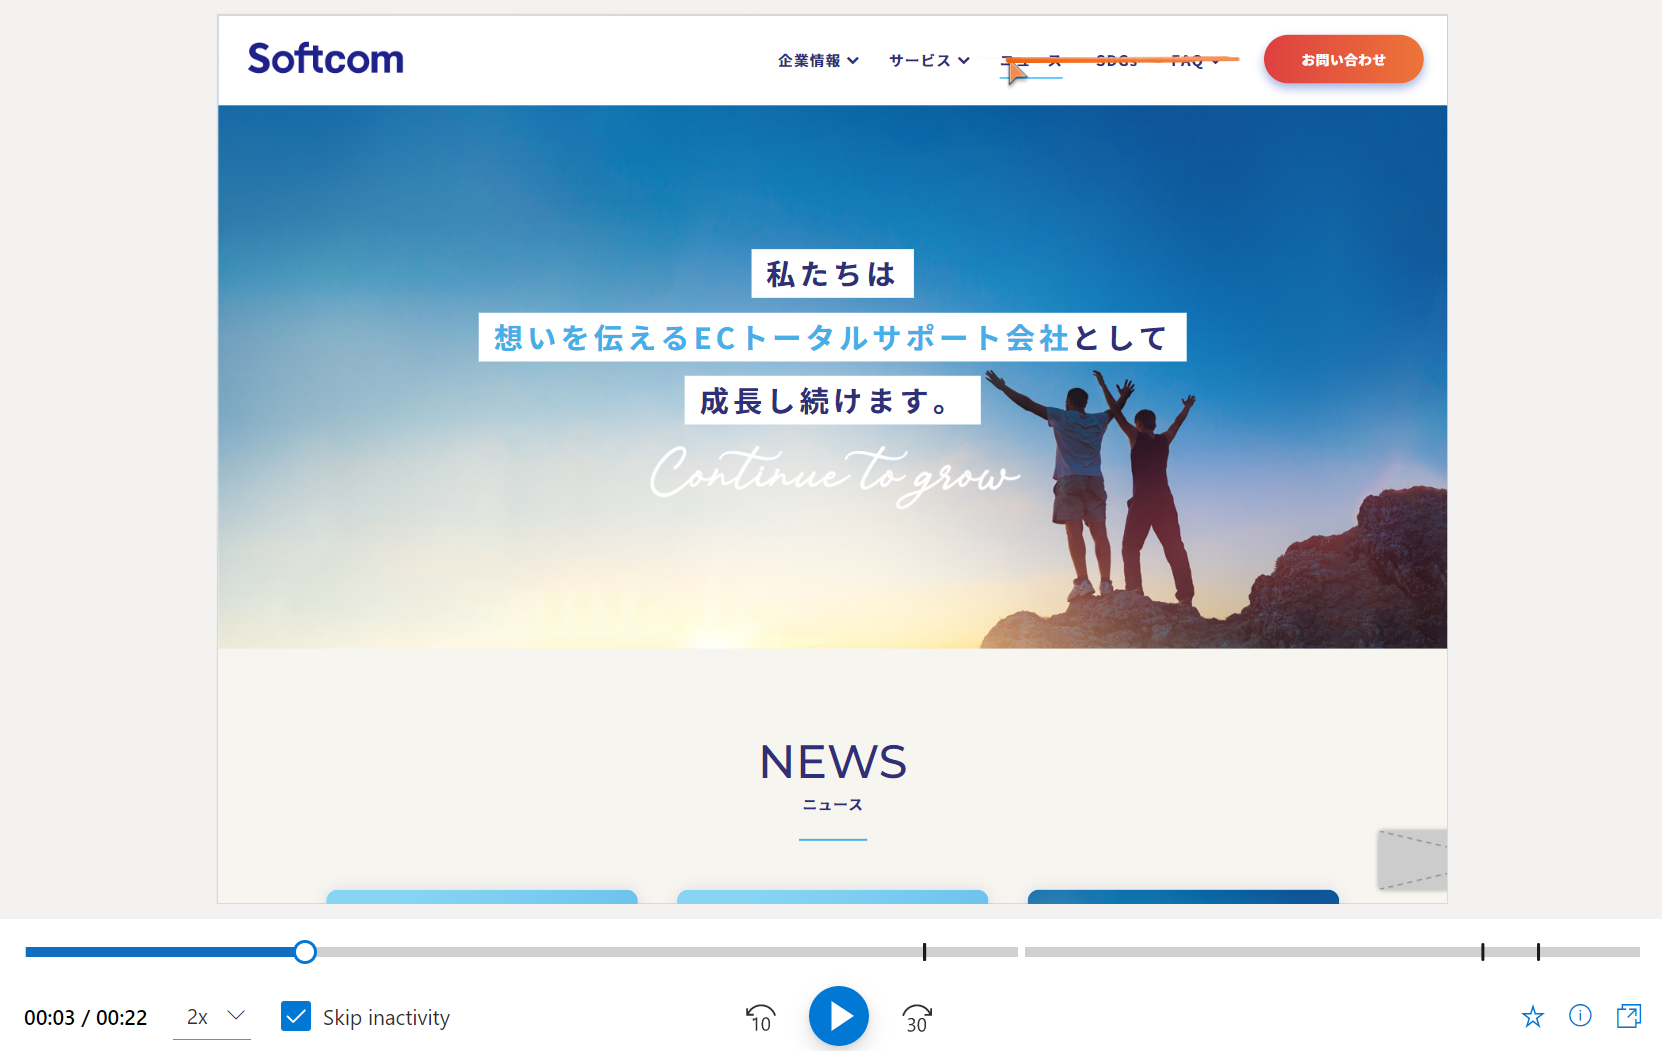Click the Softcom logo

[x=326, y=59]
